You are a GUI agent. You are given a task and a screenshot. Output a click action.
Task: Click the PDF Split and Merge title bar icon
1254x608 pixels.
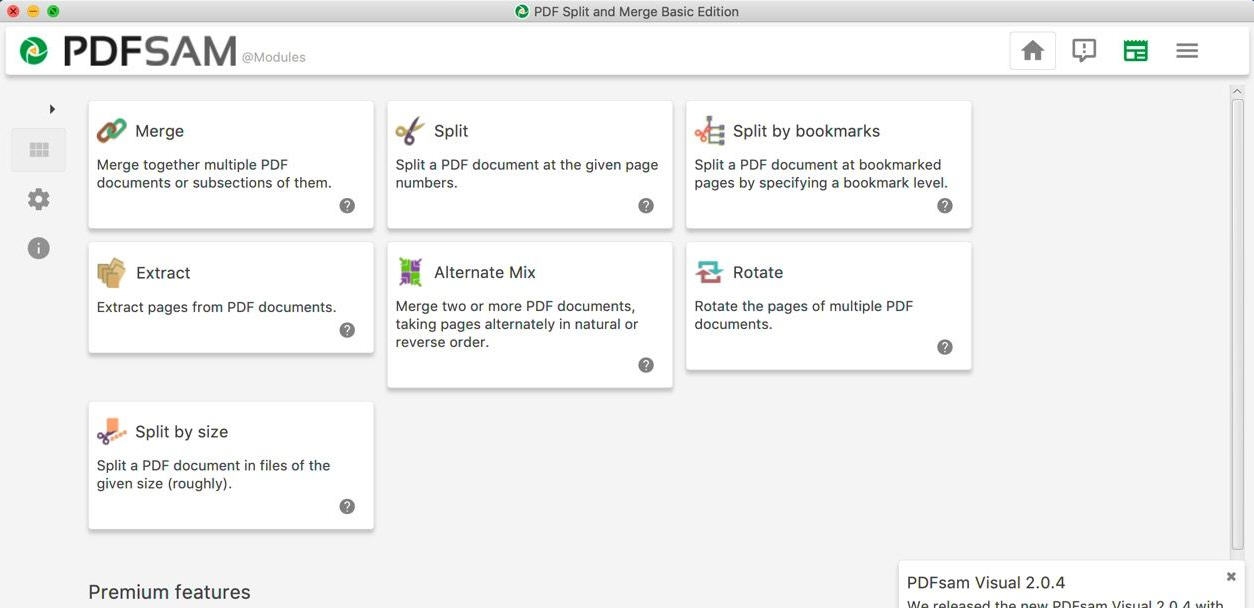click(521, 11)
